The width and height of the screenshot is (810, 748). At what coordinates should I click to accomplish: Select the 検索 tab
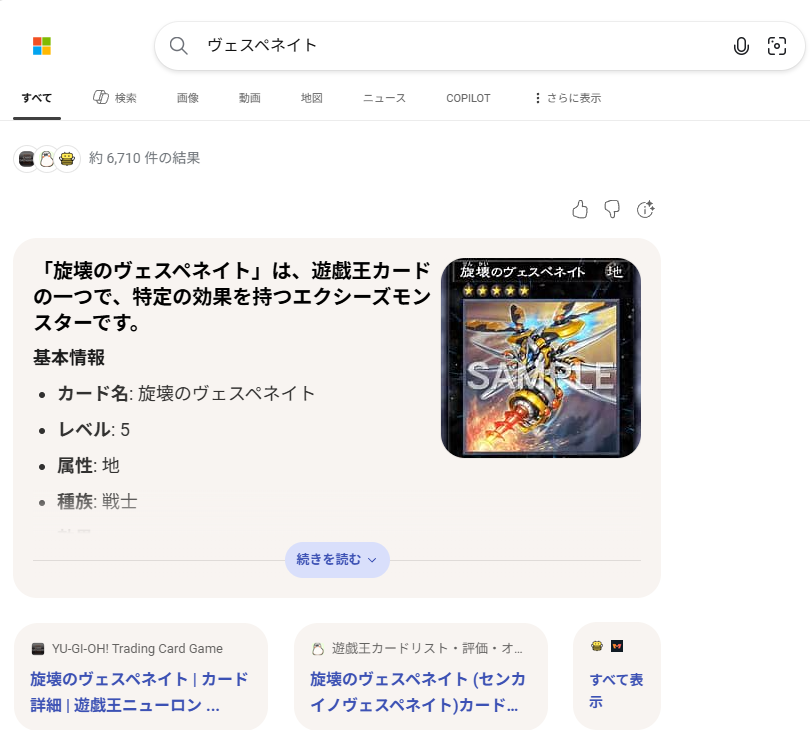(x=115, y=98)
